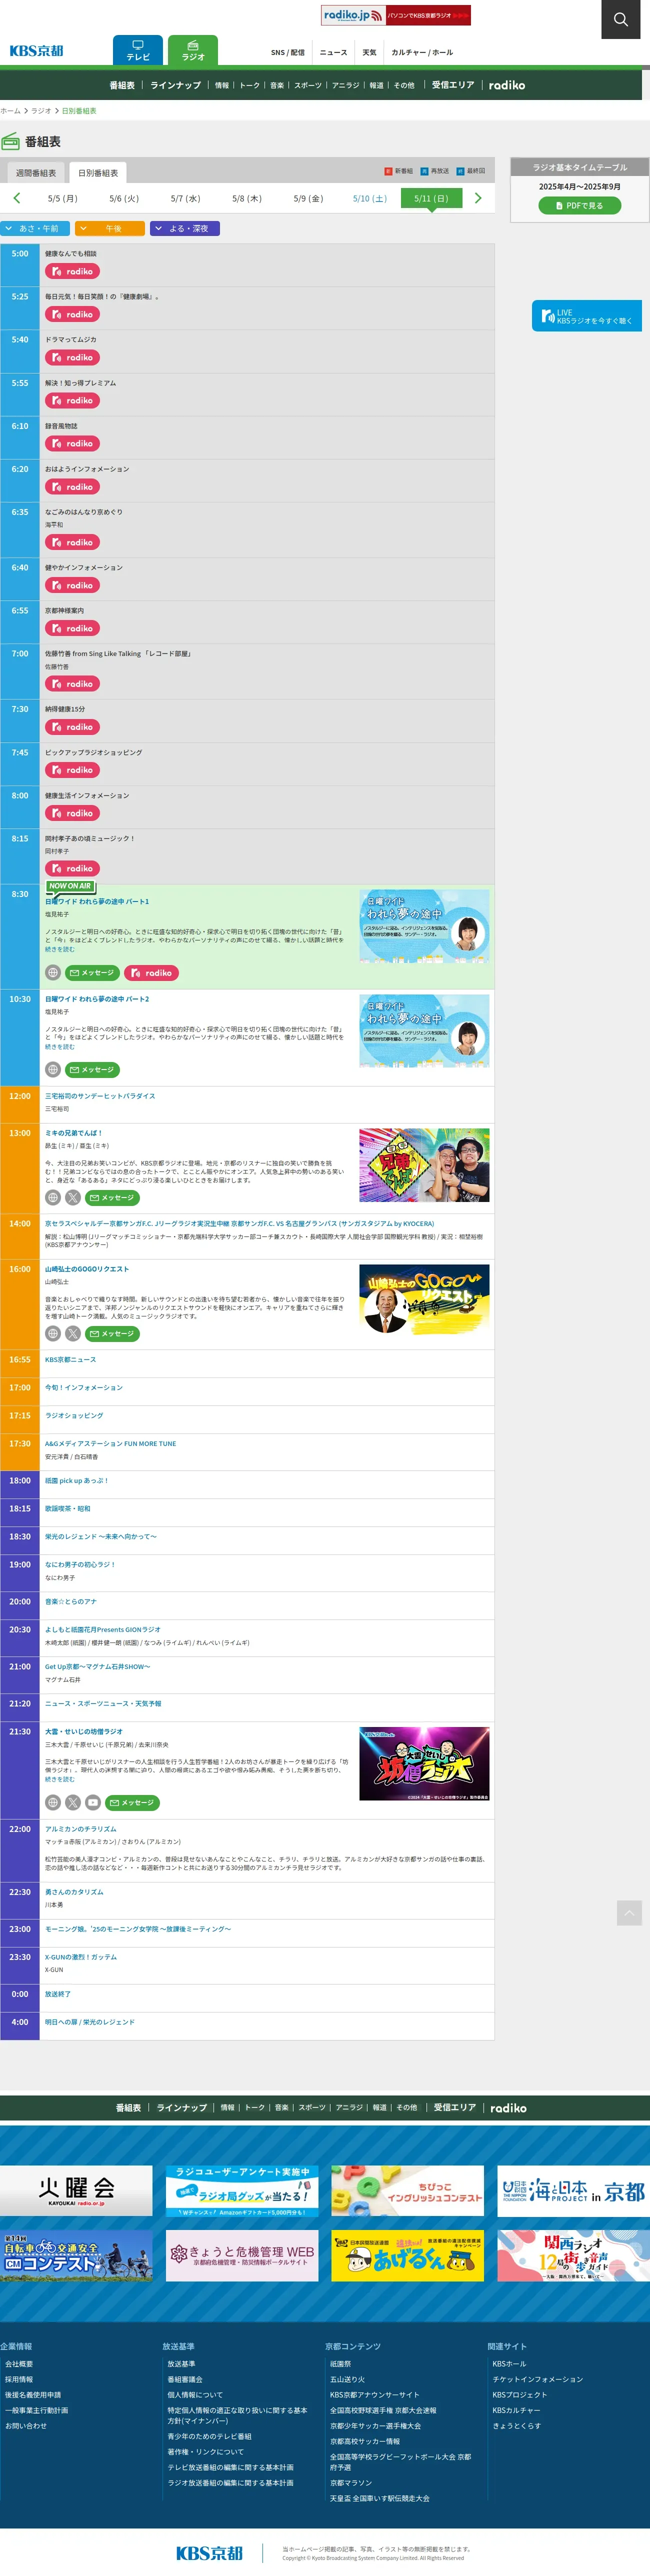Open YouTube icon for 大雲・せいじの坊僧ラジオ
650x2576 pixels.
(x=93, y=1802)
